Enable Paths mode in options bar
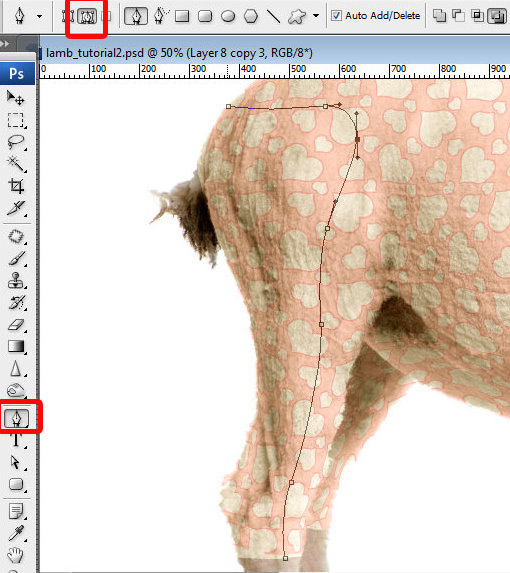Screen dimensions: 510x573 pos(87,16)
